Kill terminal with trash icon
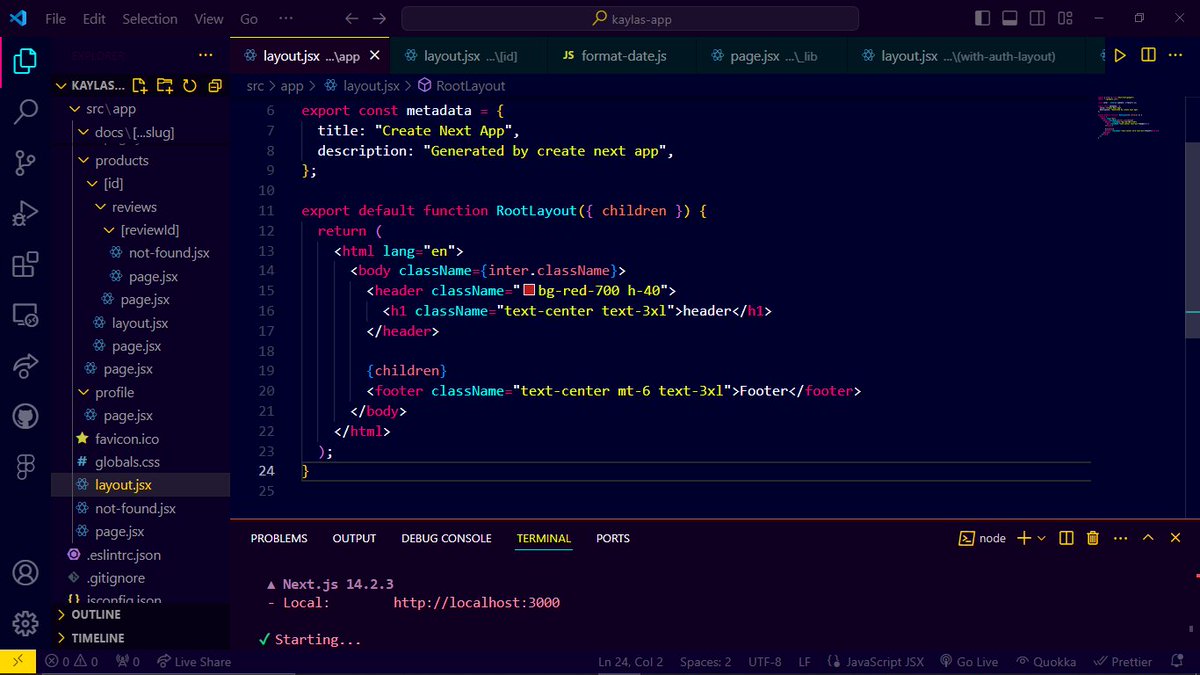 (x=1093, y=538)
